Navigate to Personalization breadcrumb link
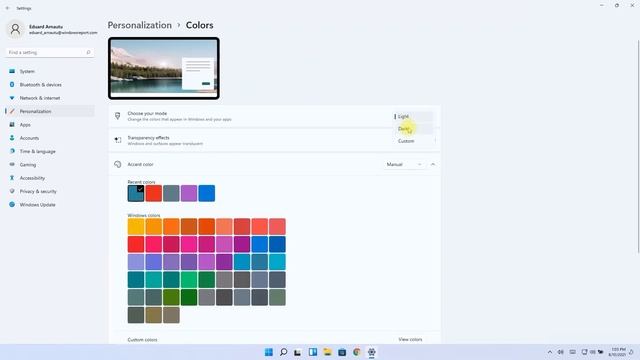Screen dimensions: 640x360 [140, 25]
